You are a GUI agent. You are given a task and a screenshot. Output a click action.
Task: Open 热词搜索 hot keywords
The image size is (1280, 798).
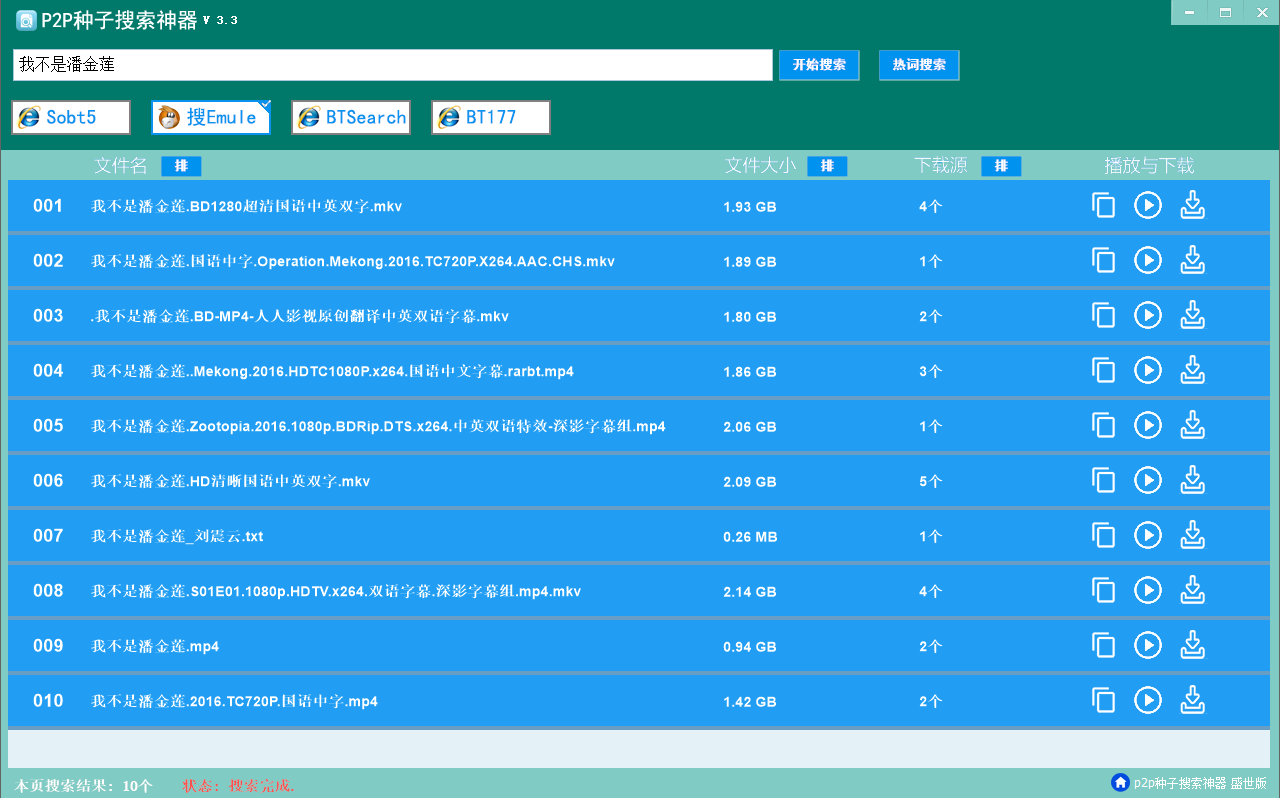919,65
